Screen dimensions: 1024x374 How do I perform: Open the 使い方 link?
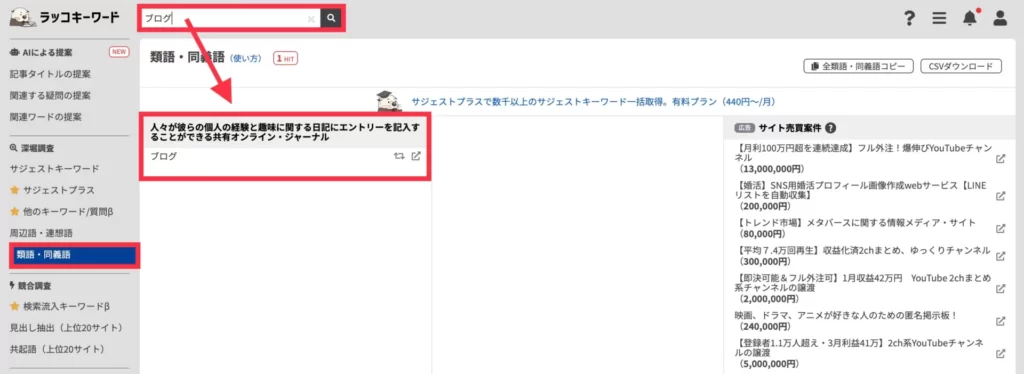coord(246,59)
